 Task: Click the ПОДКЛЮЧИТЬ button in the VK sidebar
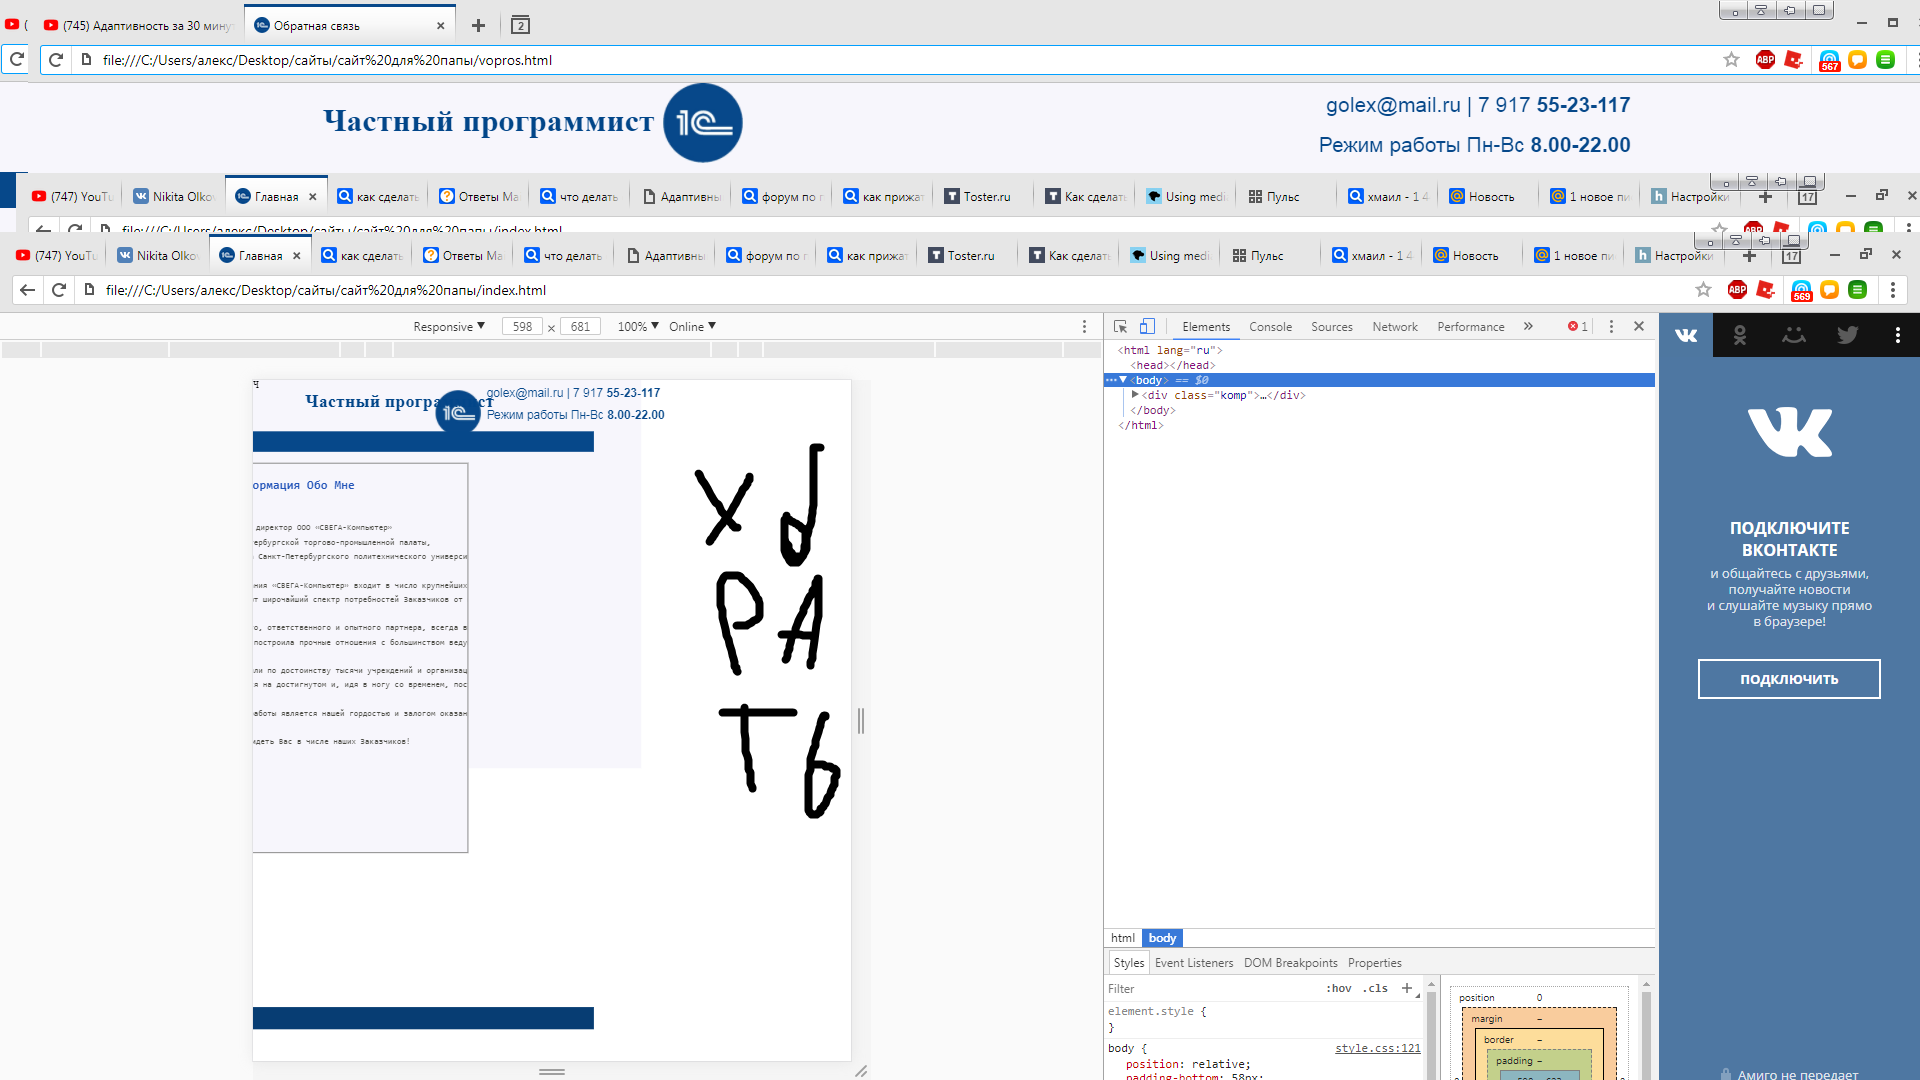pyautogui.click(x=1789, y=679)
